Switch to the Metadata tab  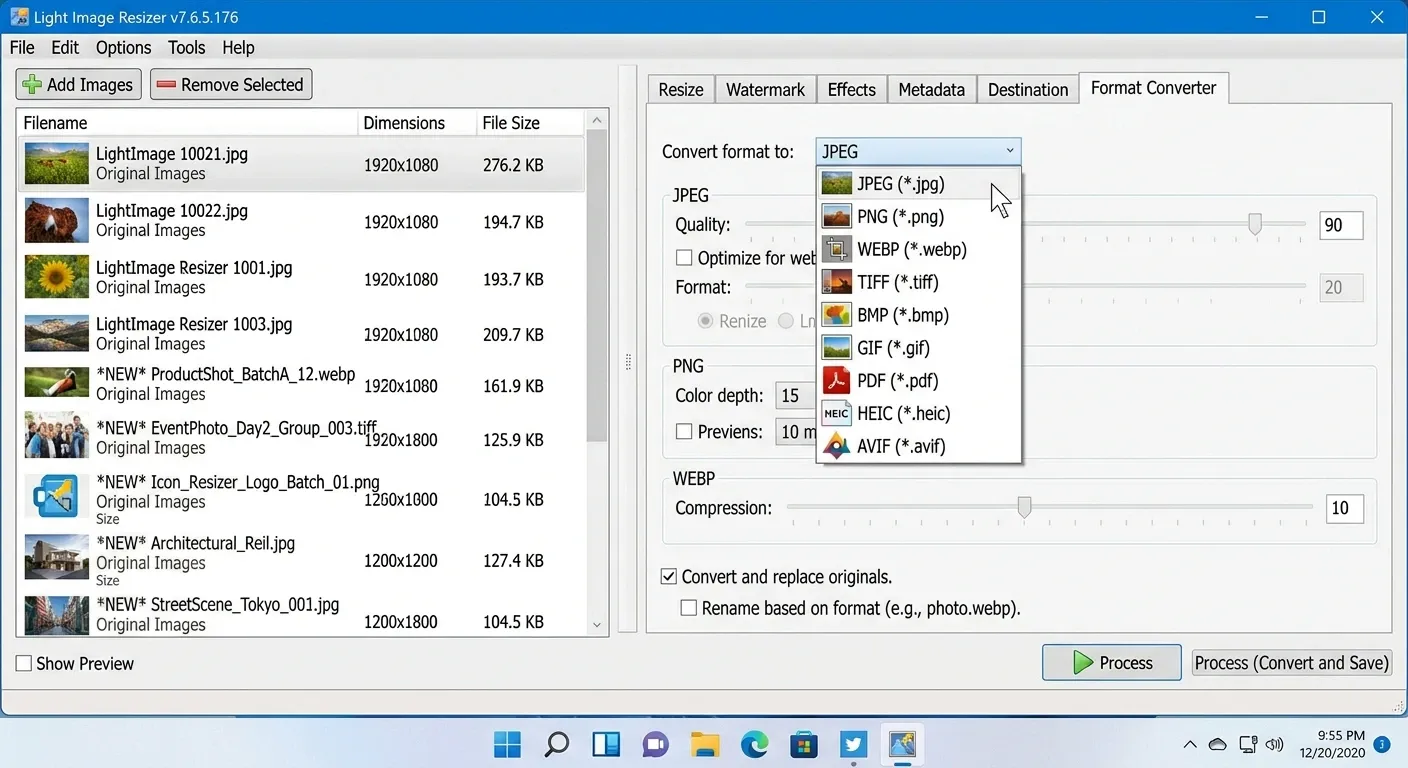click(931, 90)
